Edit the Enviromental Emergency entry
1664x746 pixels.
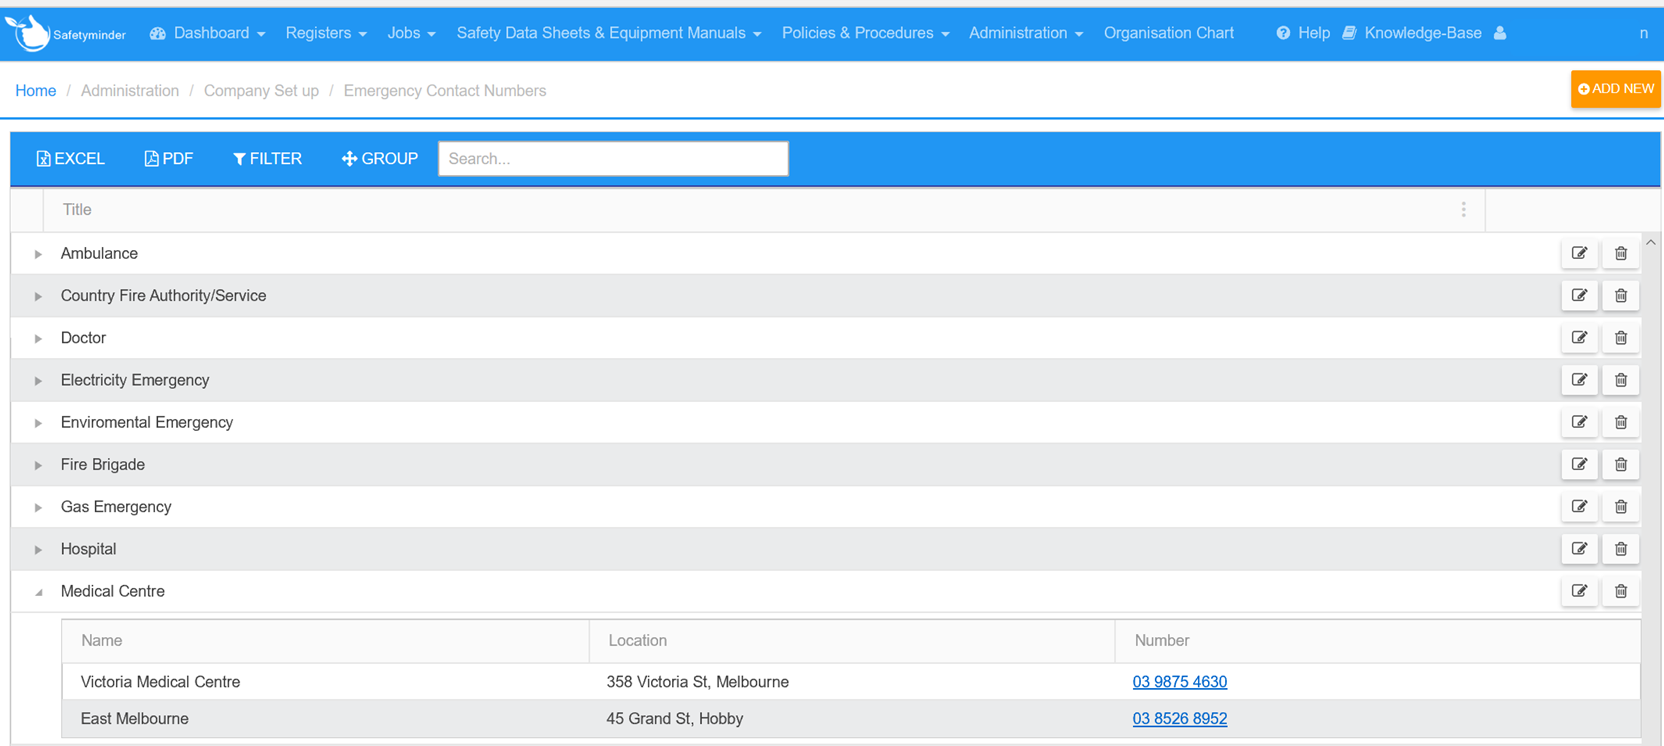click(x=1579, y=422)
